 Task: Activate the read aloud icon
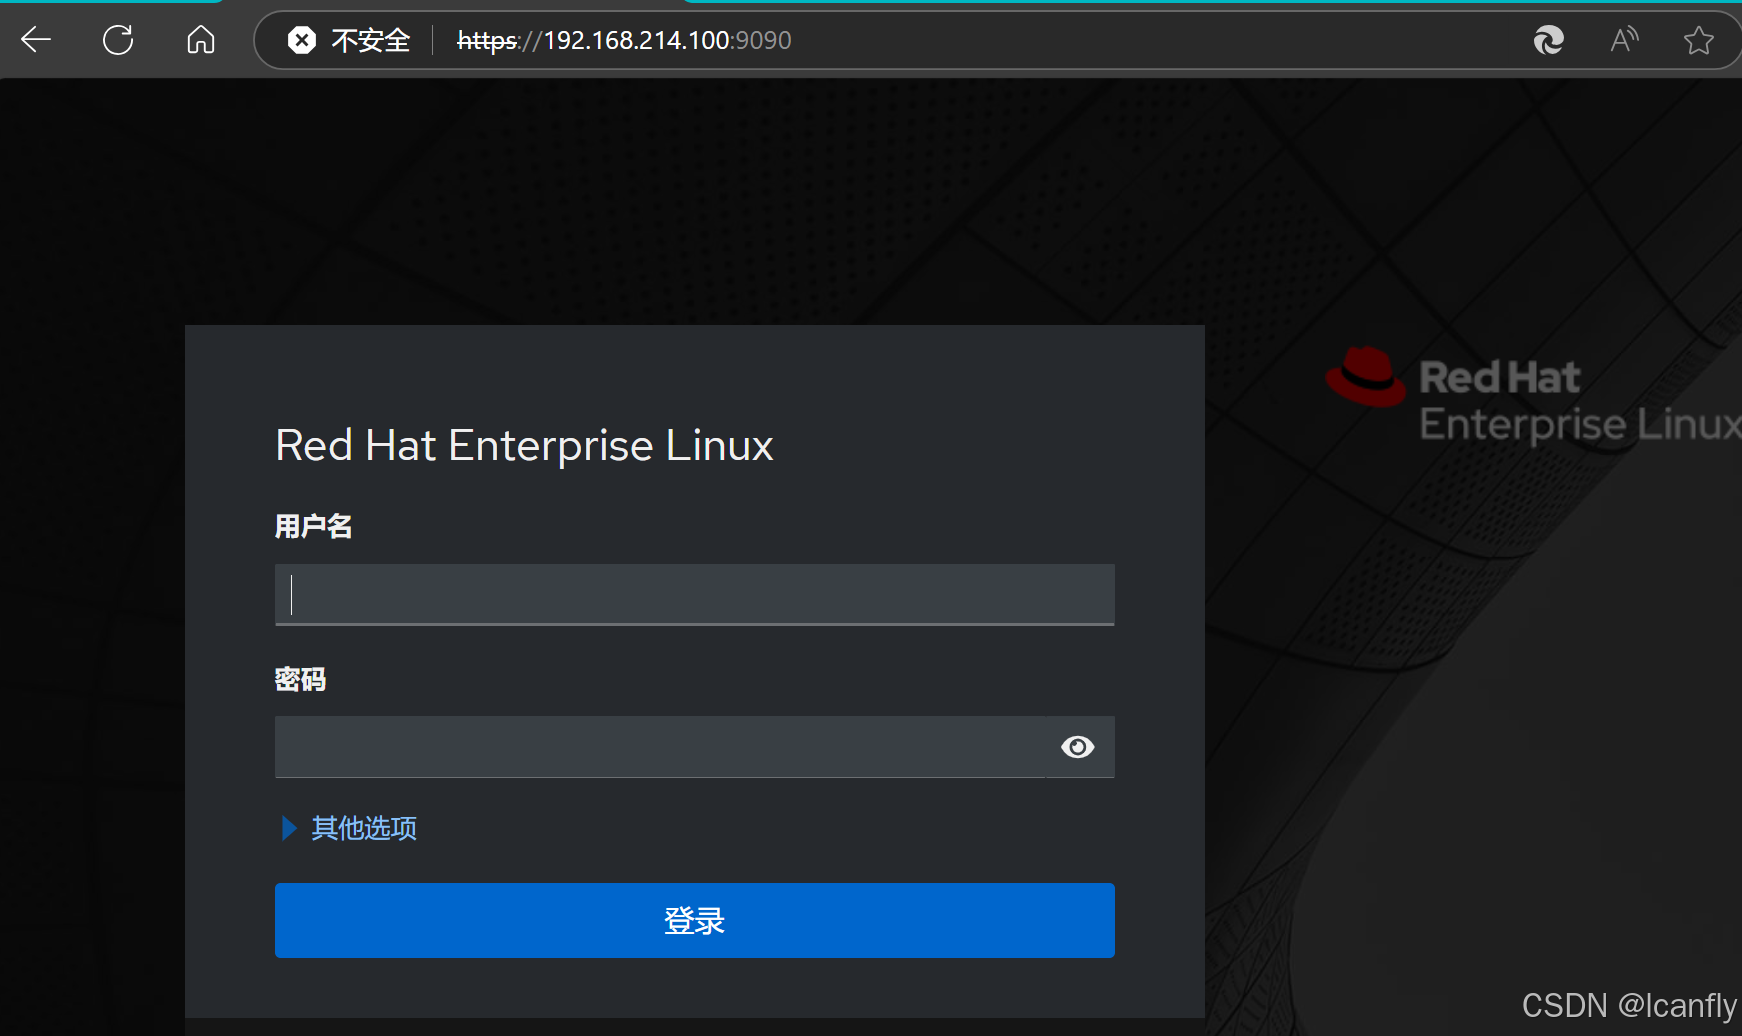click(x=1624, y=40)
